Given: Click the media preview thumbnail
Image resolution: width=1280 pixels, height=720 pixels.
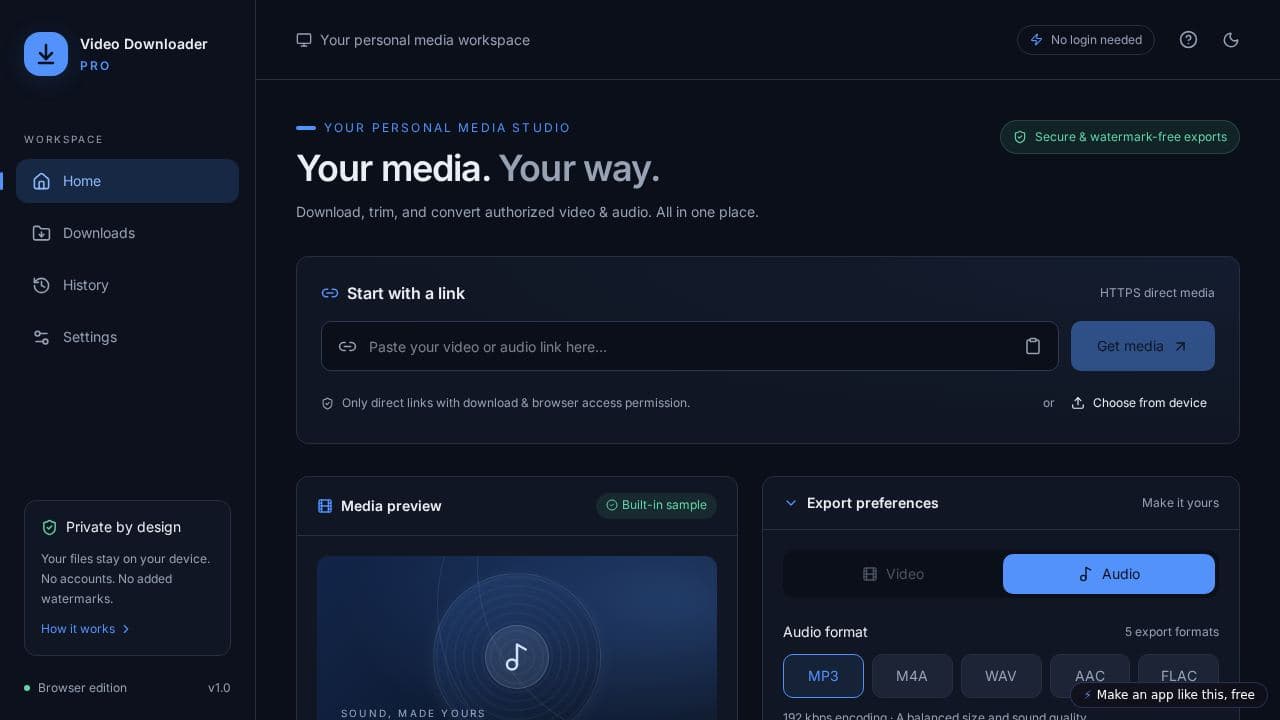Looking at the screenshot, I should click(x=517, y=638).
